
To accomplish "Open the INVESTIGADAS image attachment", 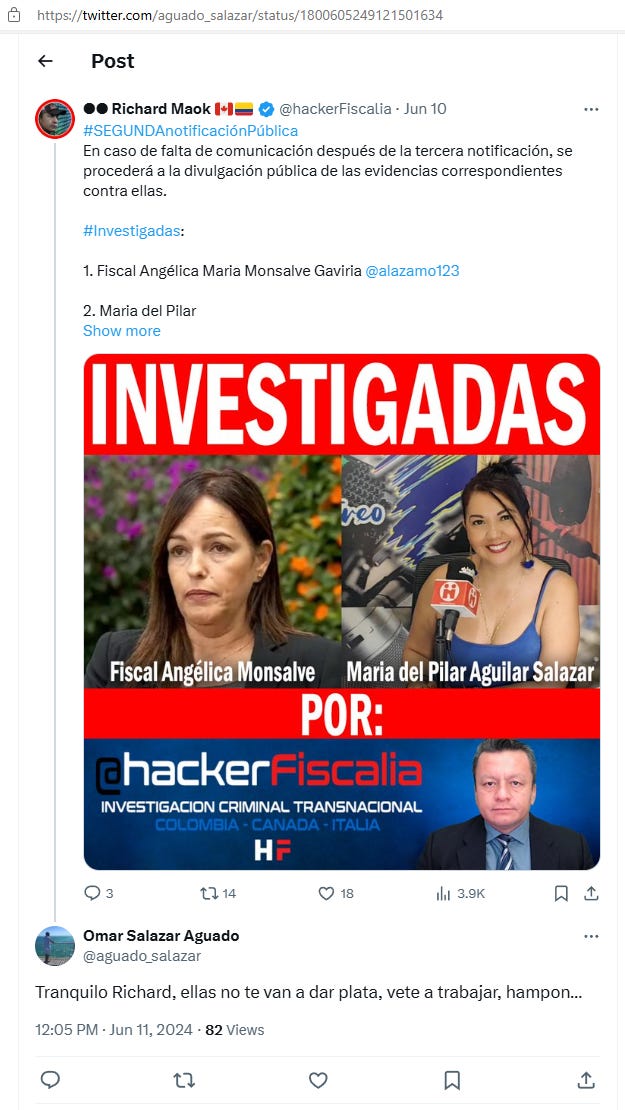I will [342, 612].
